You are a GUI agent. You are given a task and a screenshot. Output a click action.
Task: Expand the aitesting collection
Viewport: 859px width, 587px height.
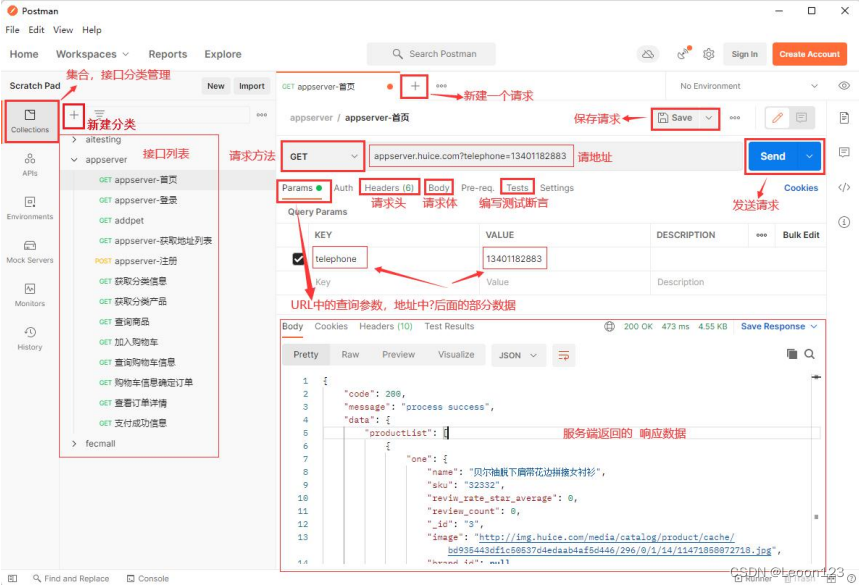[x=74, y=139]
